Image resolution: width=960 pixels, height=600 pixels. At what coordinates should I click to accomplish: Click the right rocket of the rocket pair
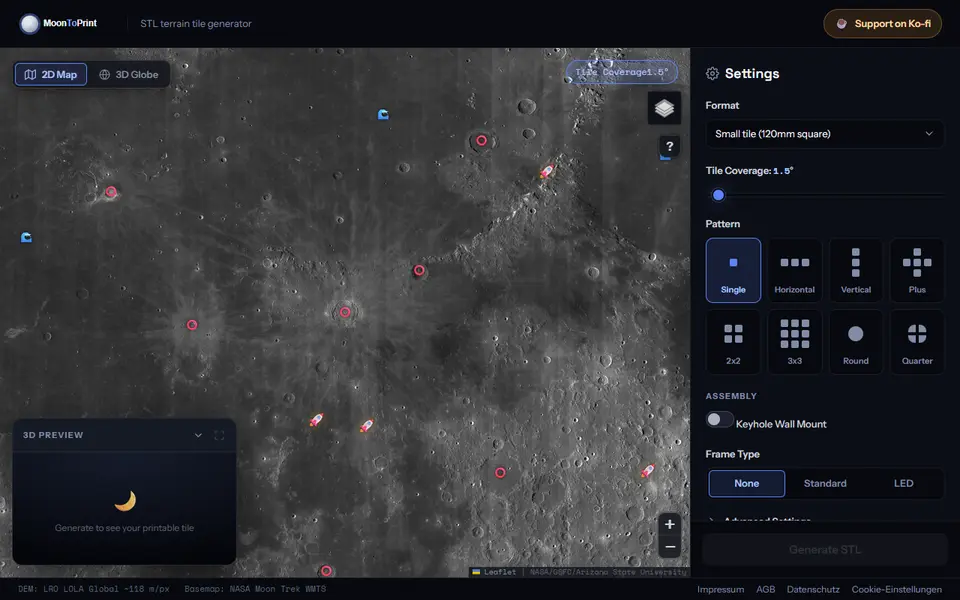(366, 426)
